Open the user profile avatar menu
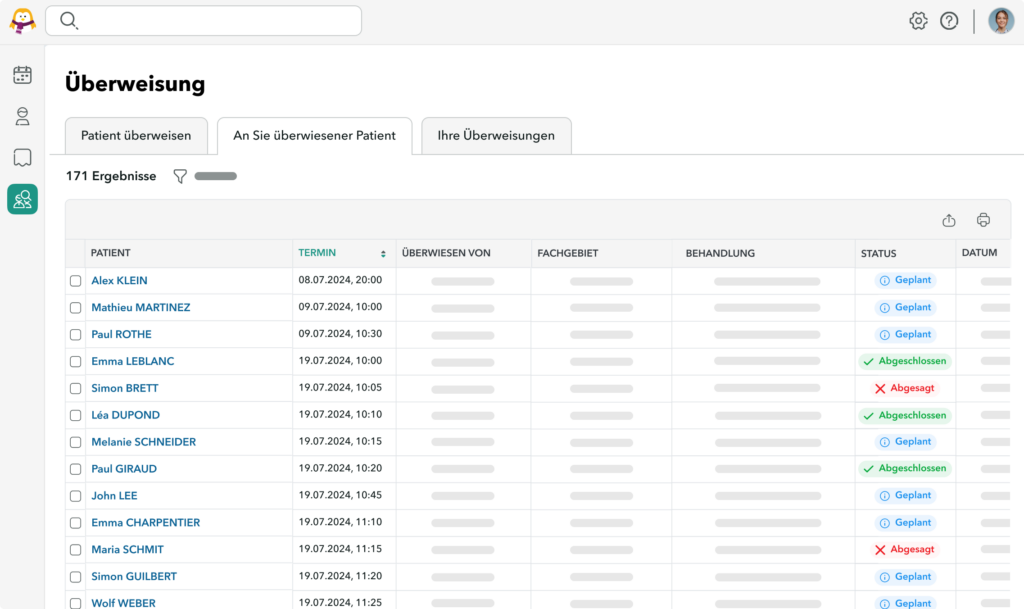1024x609 pixels. 1001,21
